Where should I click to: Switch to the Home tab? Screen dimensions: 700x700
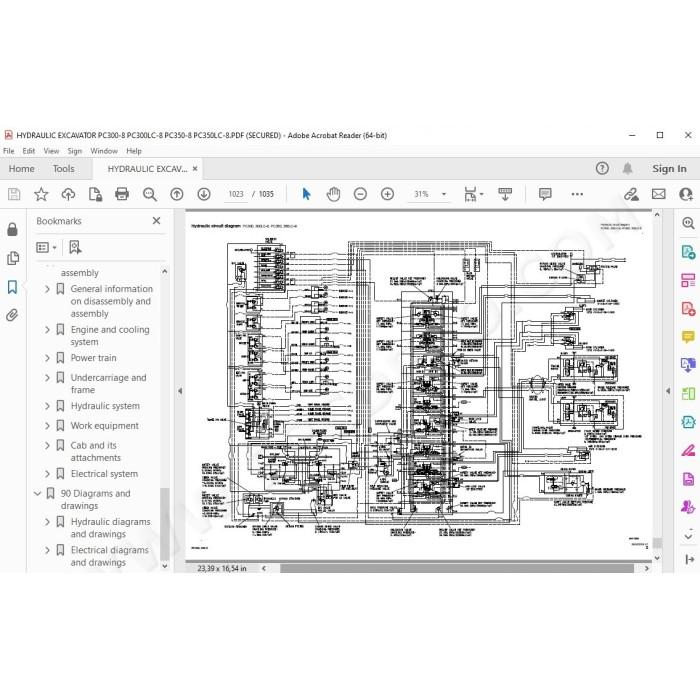point(21,169)
